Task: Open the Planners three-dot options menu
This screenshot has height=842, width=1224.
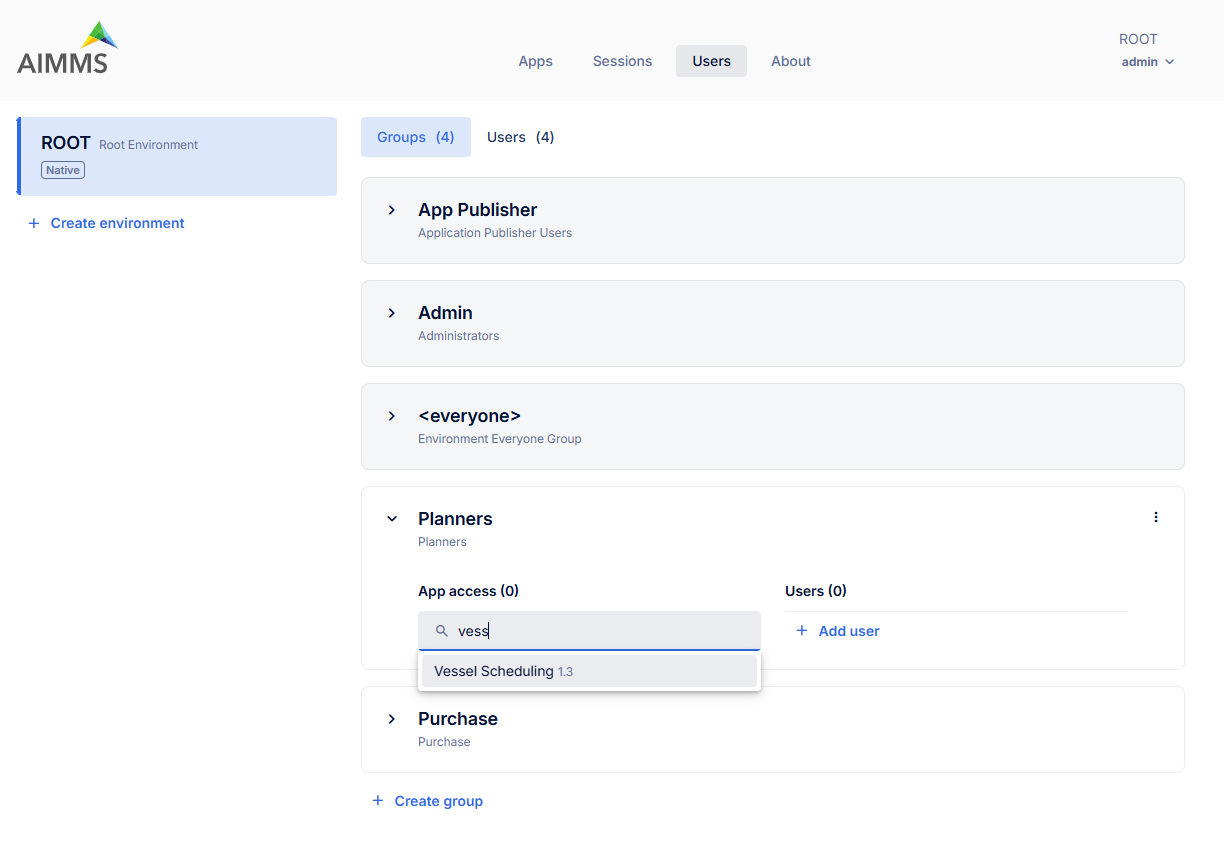Action: 1156,517
